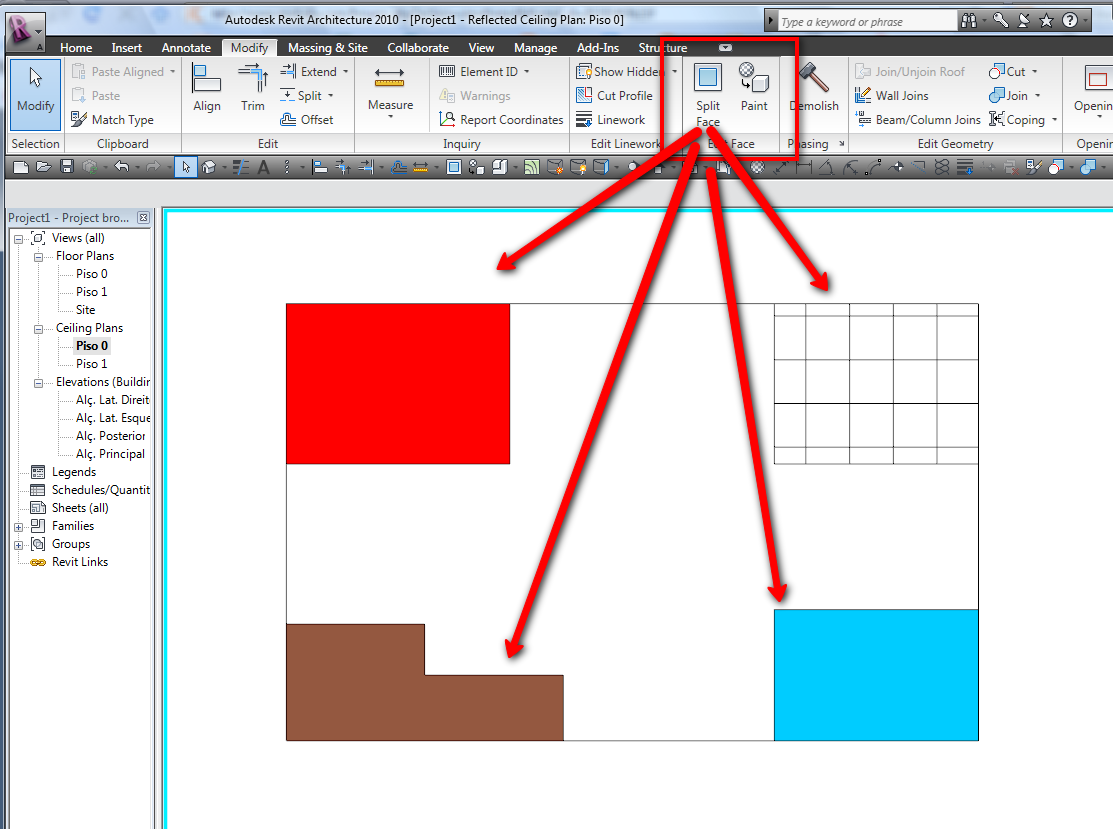The height and width of the screenshot is (829, 1113).
Task: Expand the Families tree node
Action: point(18,527)
